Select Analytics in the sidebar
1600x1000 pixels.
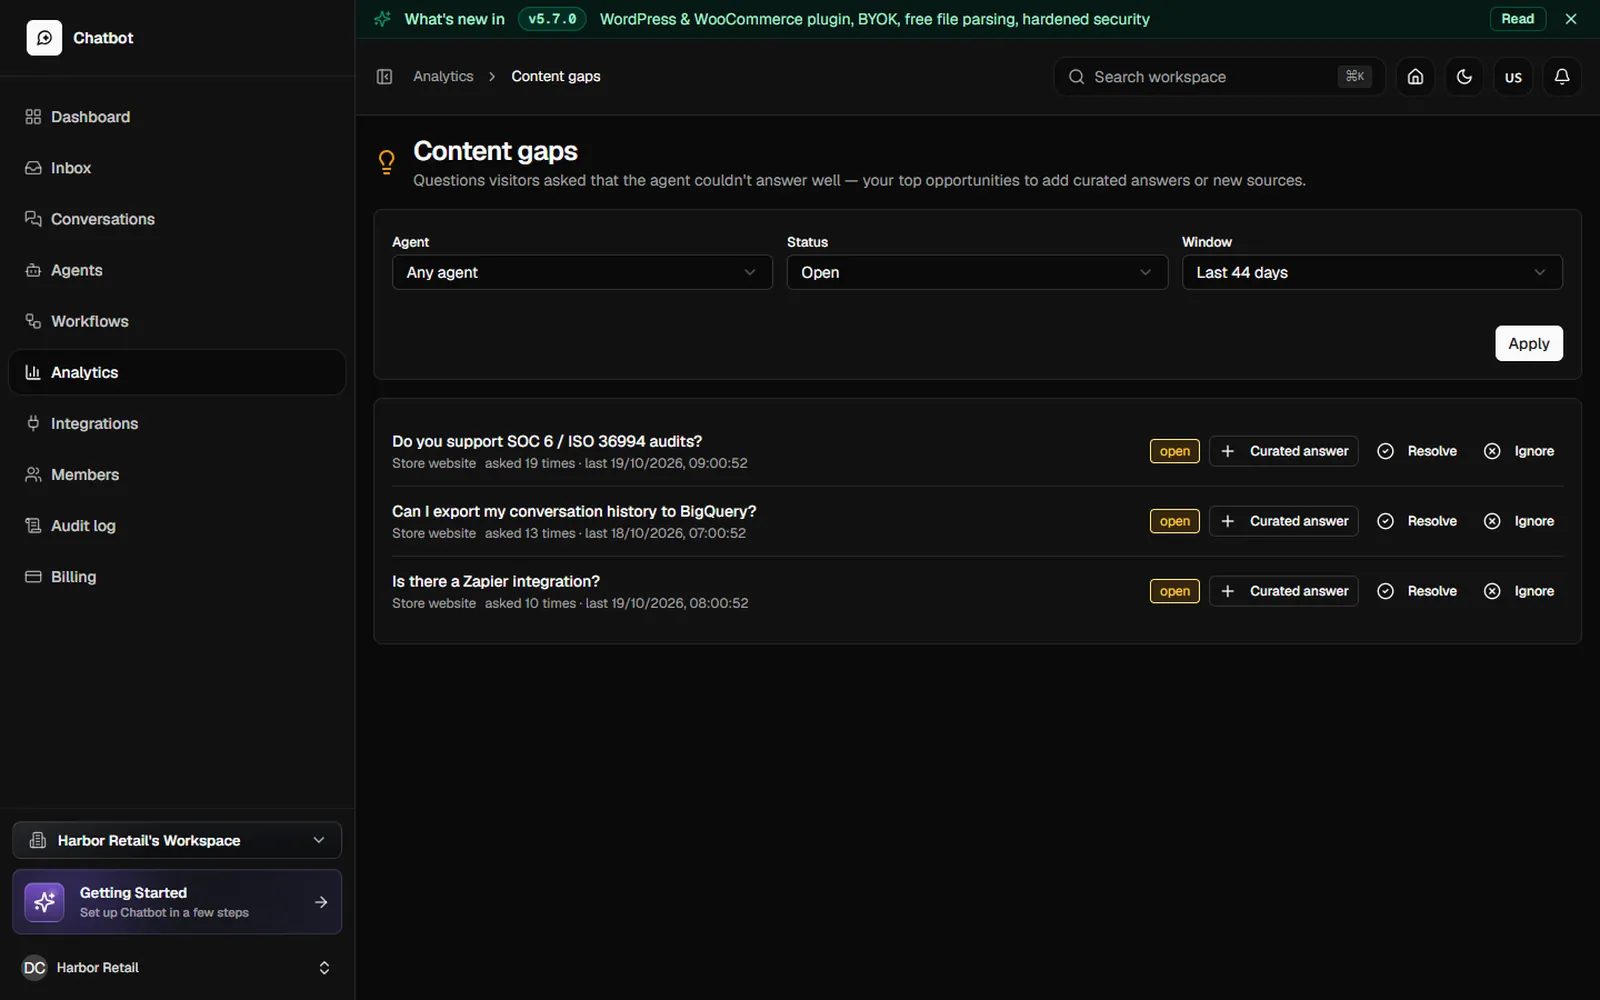pos(177,372)
